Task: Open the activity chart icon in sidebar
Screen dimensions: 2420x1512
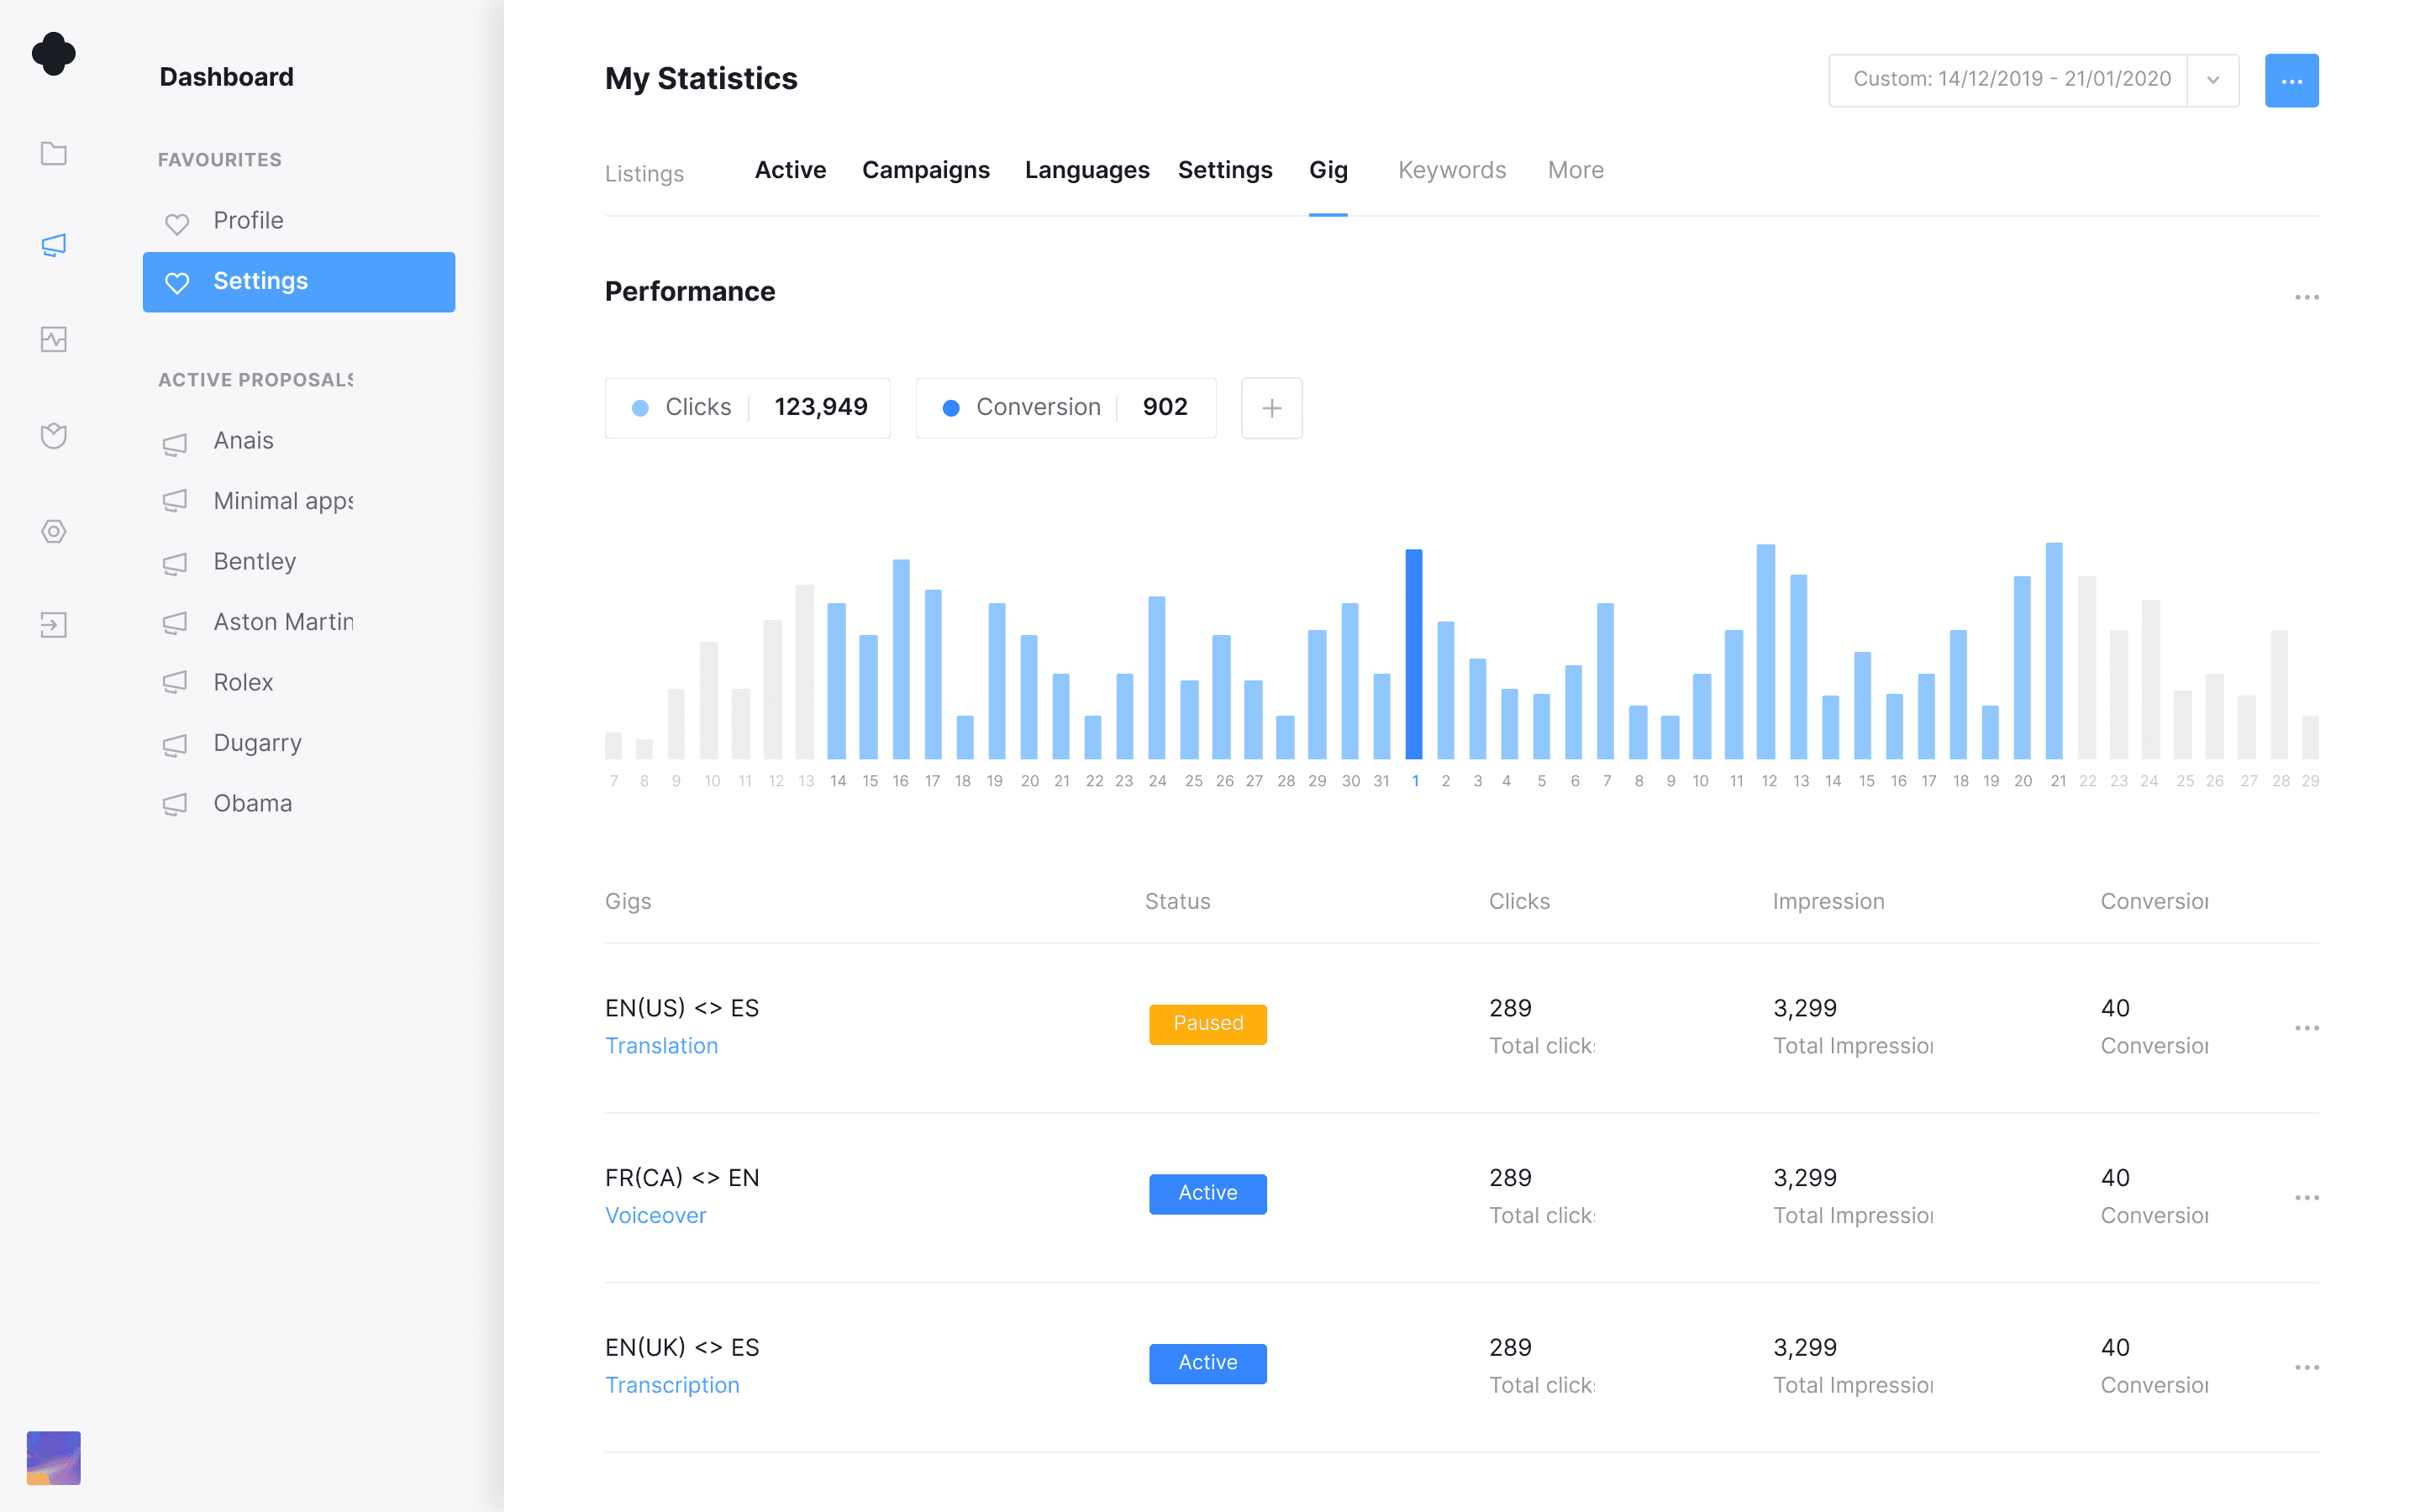Action: click(54, 339)
